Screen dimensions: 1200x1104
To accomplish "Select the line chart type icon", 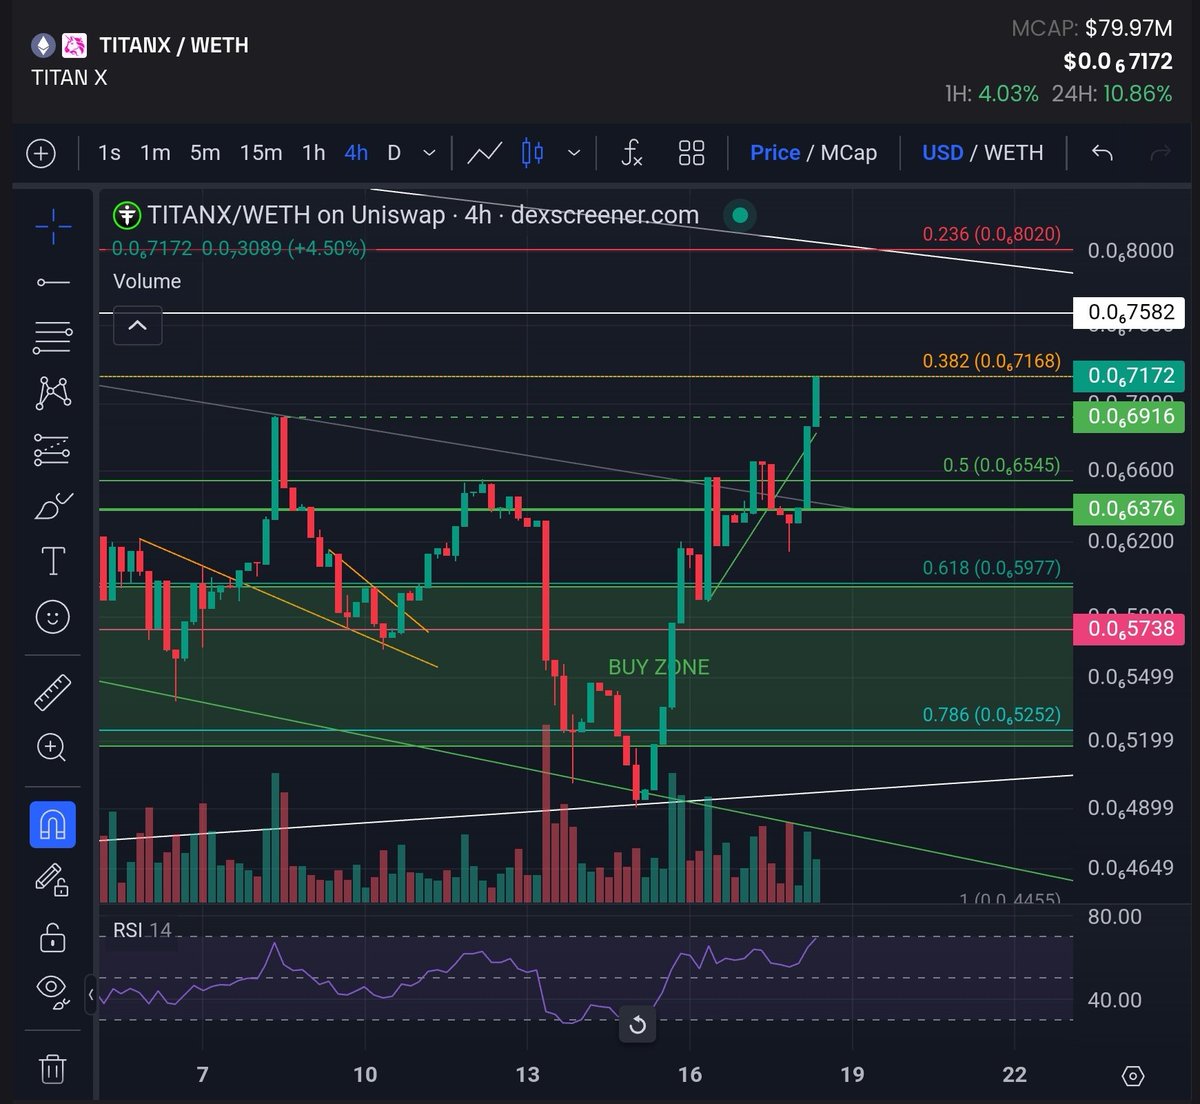I will 485,153.
